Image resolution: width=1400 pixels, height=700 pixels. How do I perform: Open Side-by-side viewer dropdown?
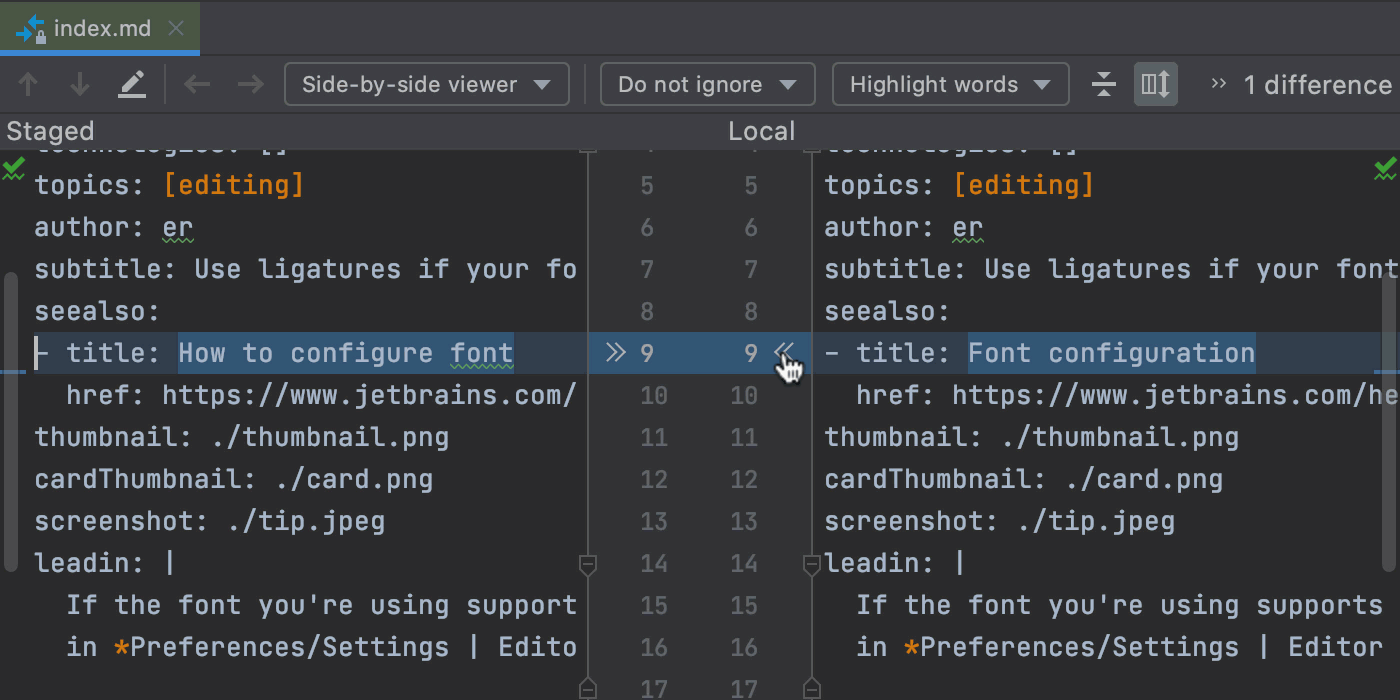pyautogui.click(x=427, y=85)
